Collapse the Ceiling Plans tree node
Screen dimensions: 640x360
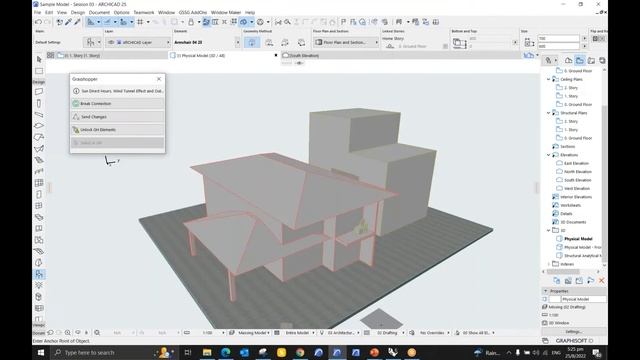[549, 79]
